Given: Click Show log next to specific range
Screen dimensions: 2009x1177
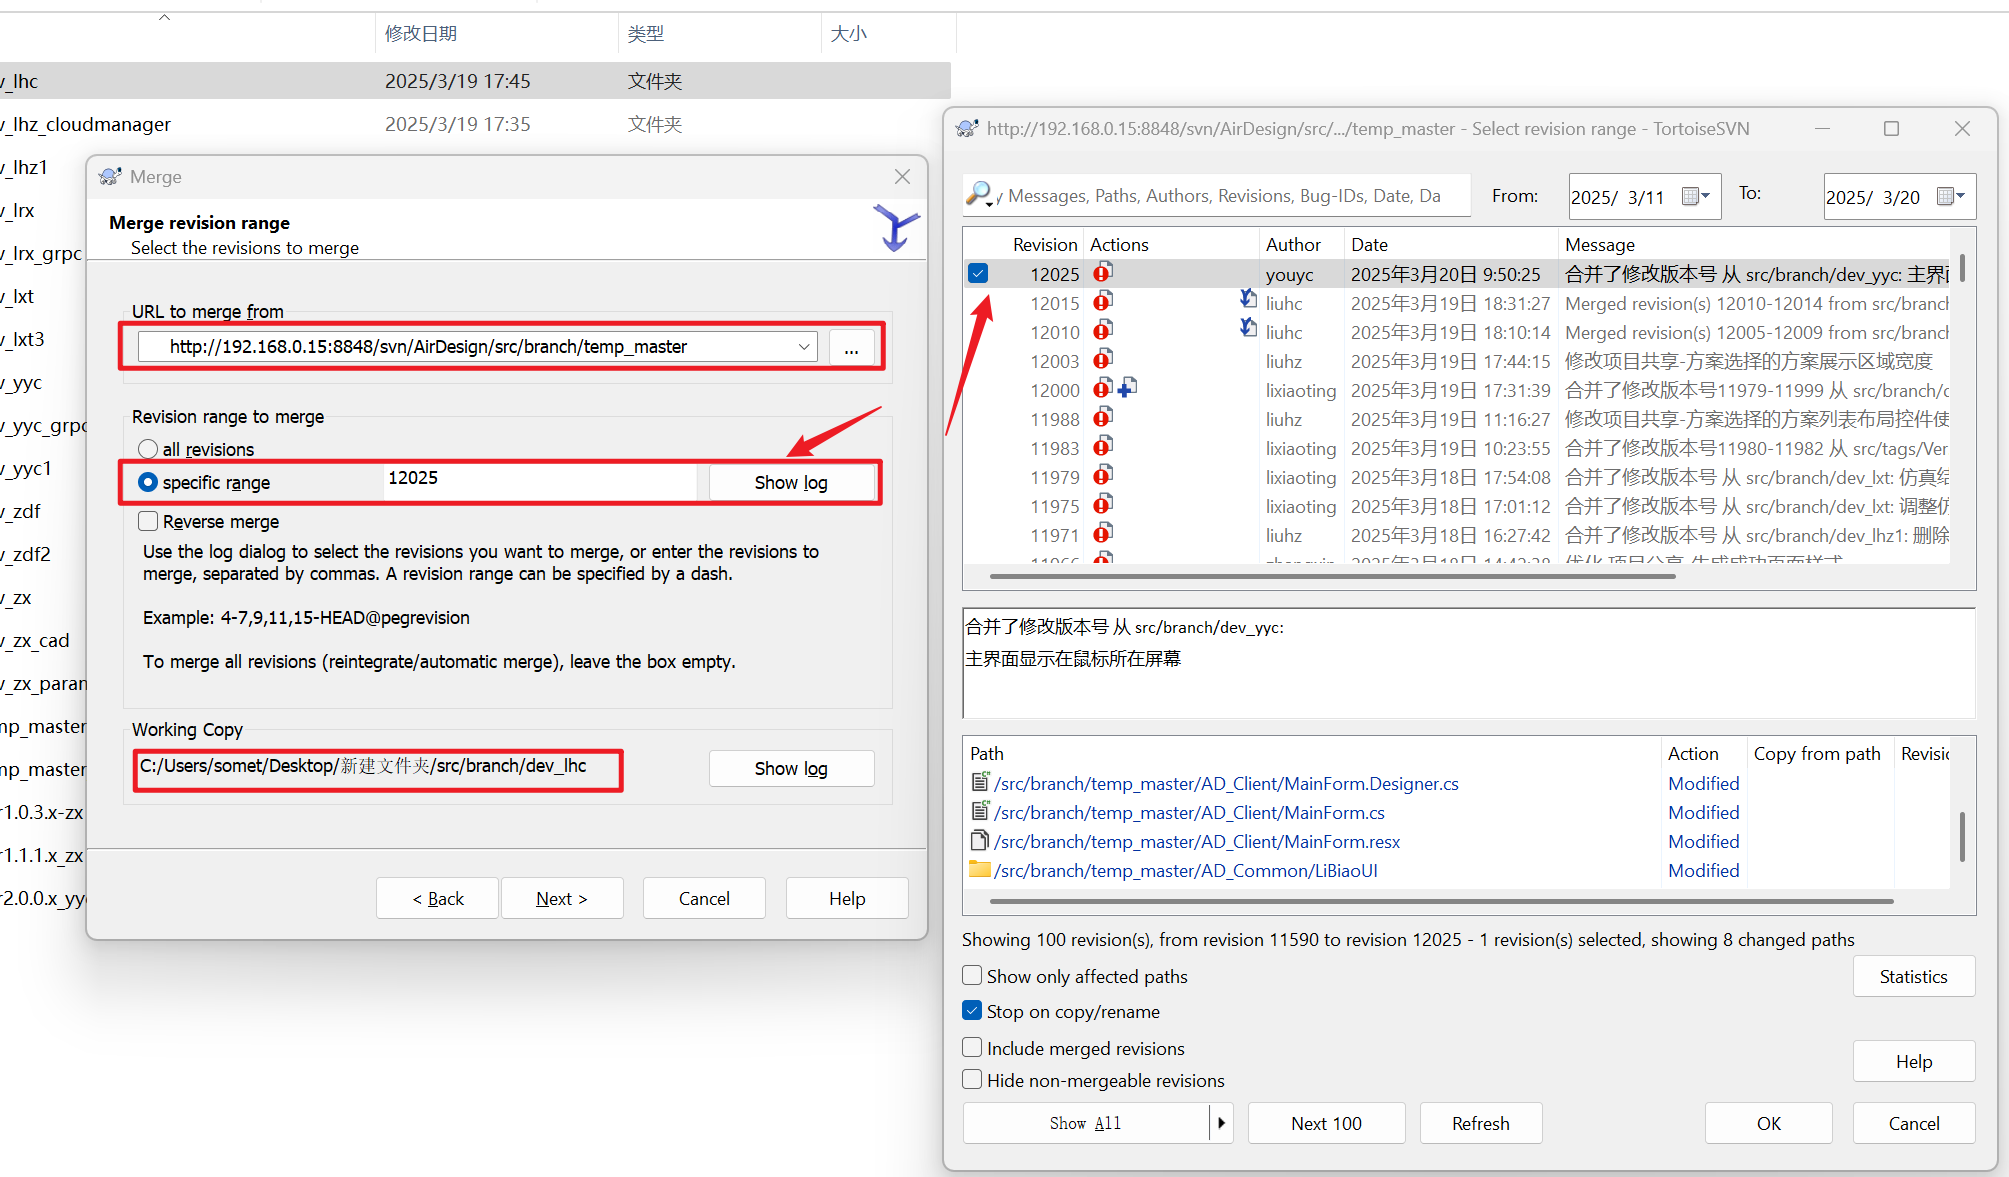Looking at the screenshot, I should pyautogui.click(x=791, y=483).
